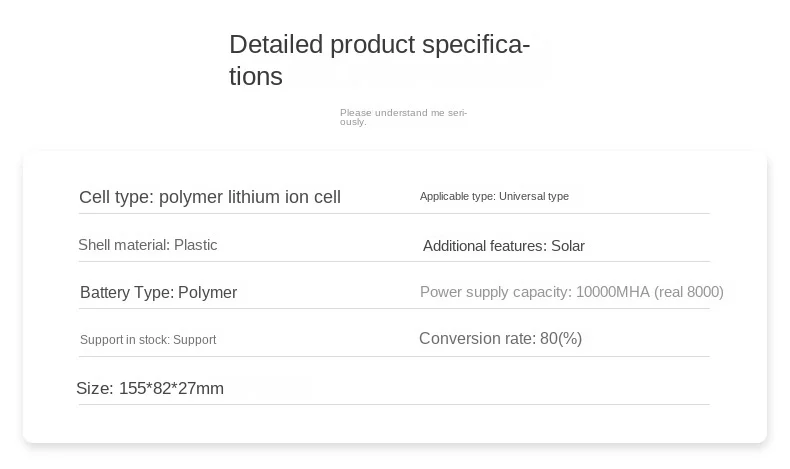
Task: Click the '80(%)' conversion value
Action: click(x=561, y=339)
